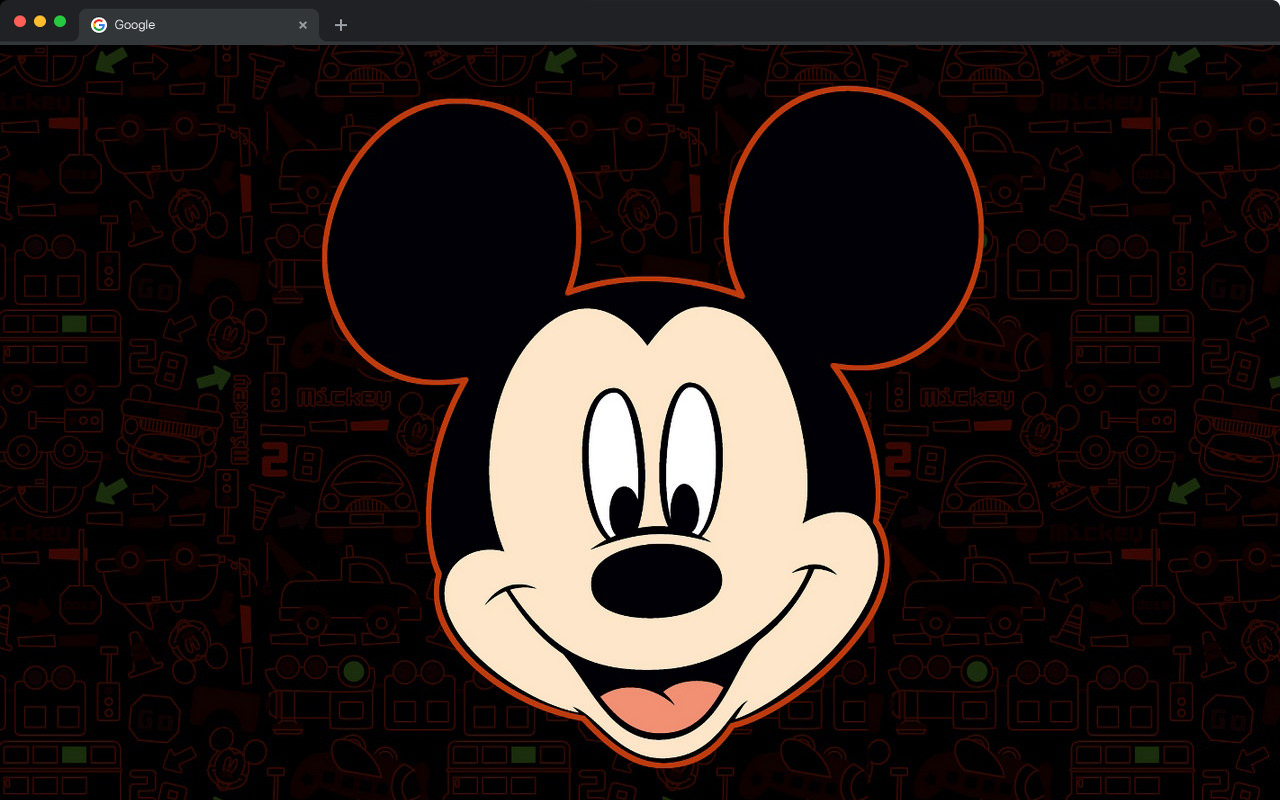Open a new tab with plus button
Screen dimensions: 1280x800
pos(341,25)
